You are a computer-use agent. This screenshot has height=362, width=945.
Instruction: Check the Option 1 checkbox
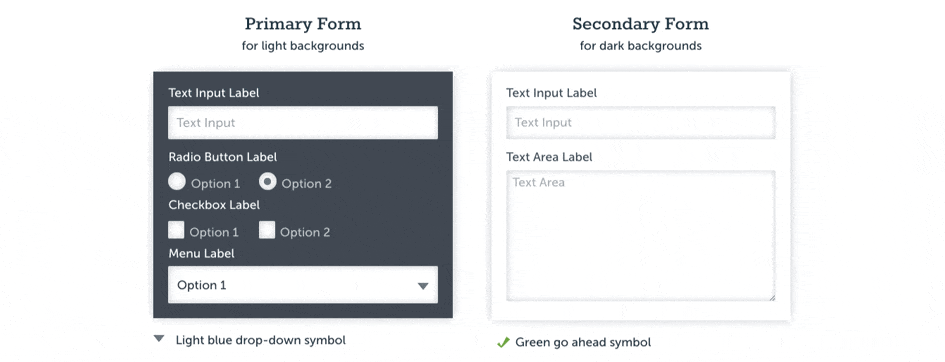coord(176,230)
